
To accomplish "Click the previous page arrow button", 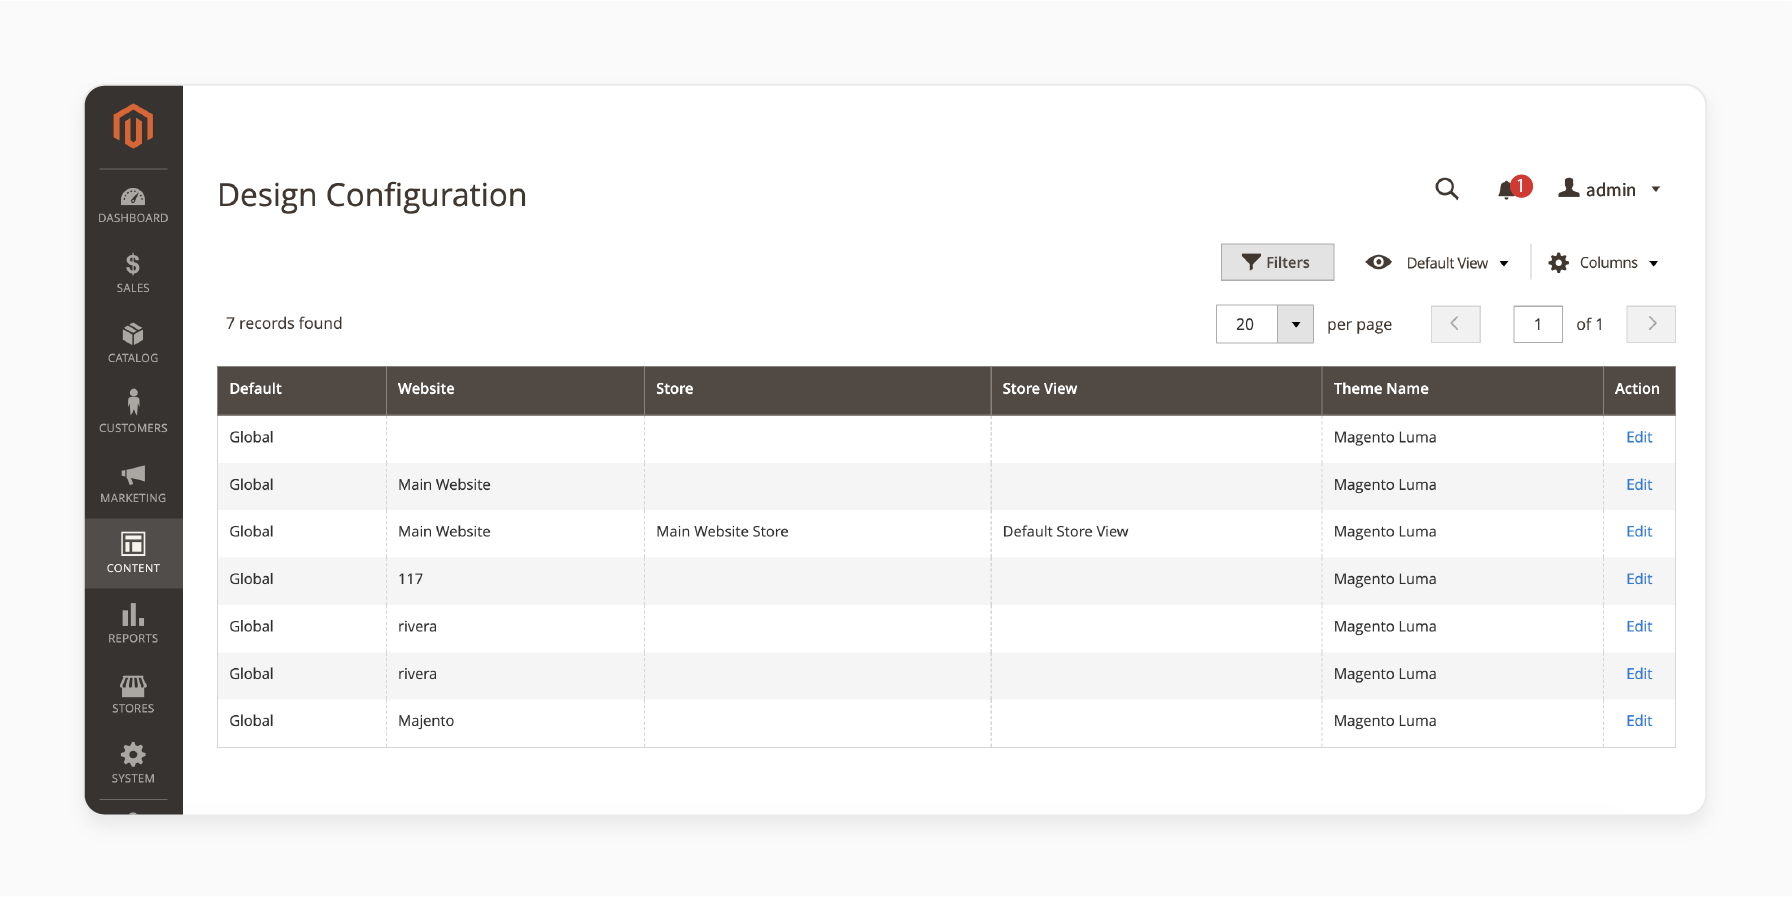I will (1455, 324).
